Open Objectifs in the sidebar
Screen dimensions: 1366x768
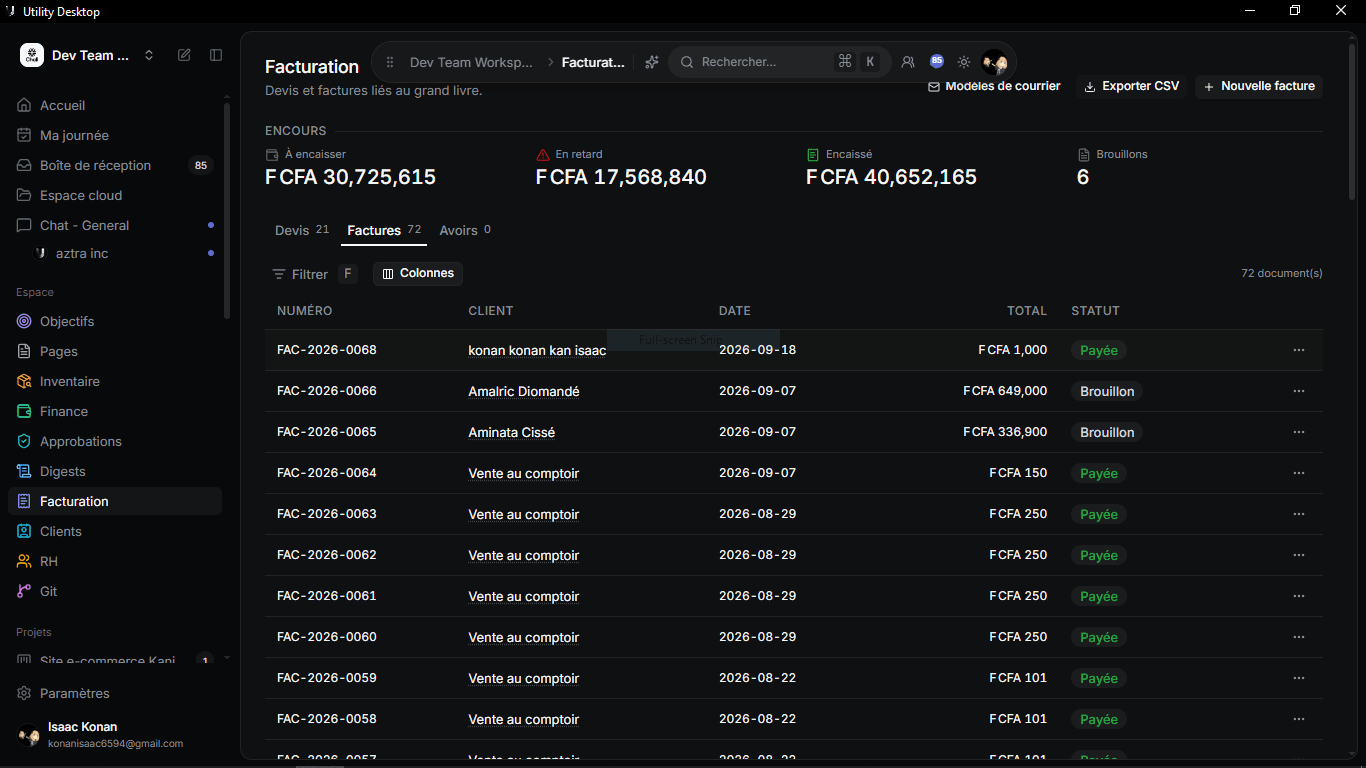point(115,321)
